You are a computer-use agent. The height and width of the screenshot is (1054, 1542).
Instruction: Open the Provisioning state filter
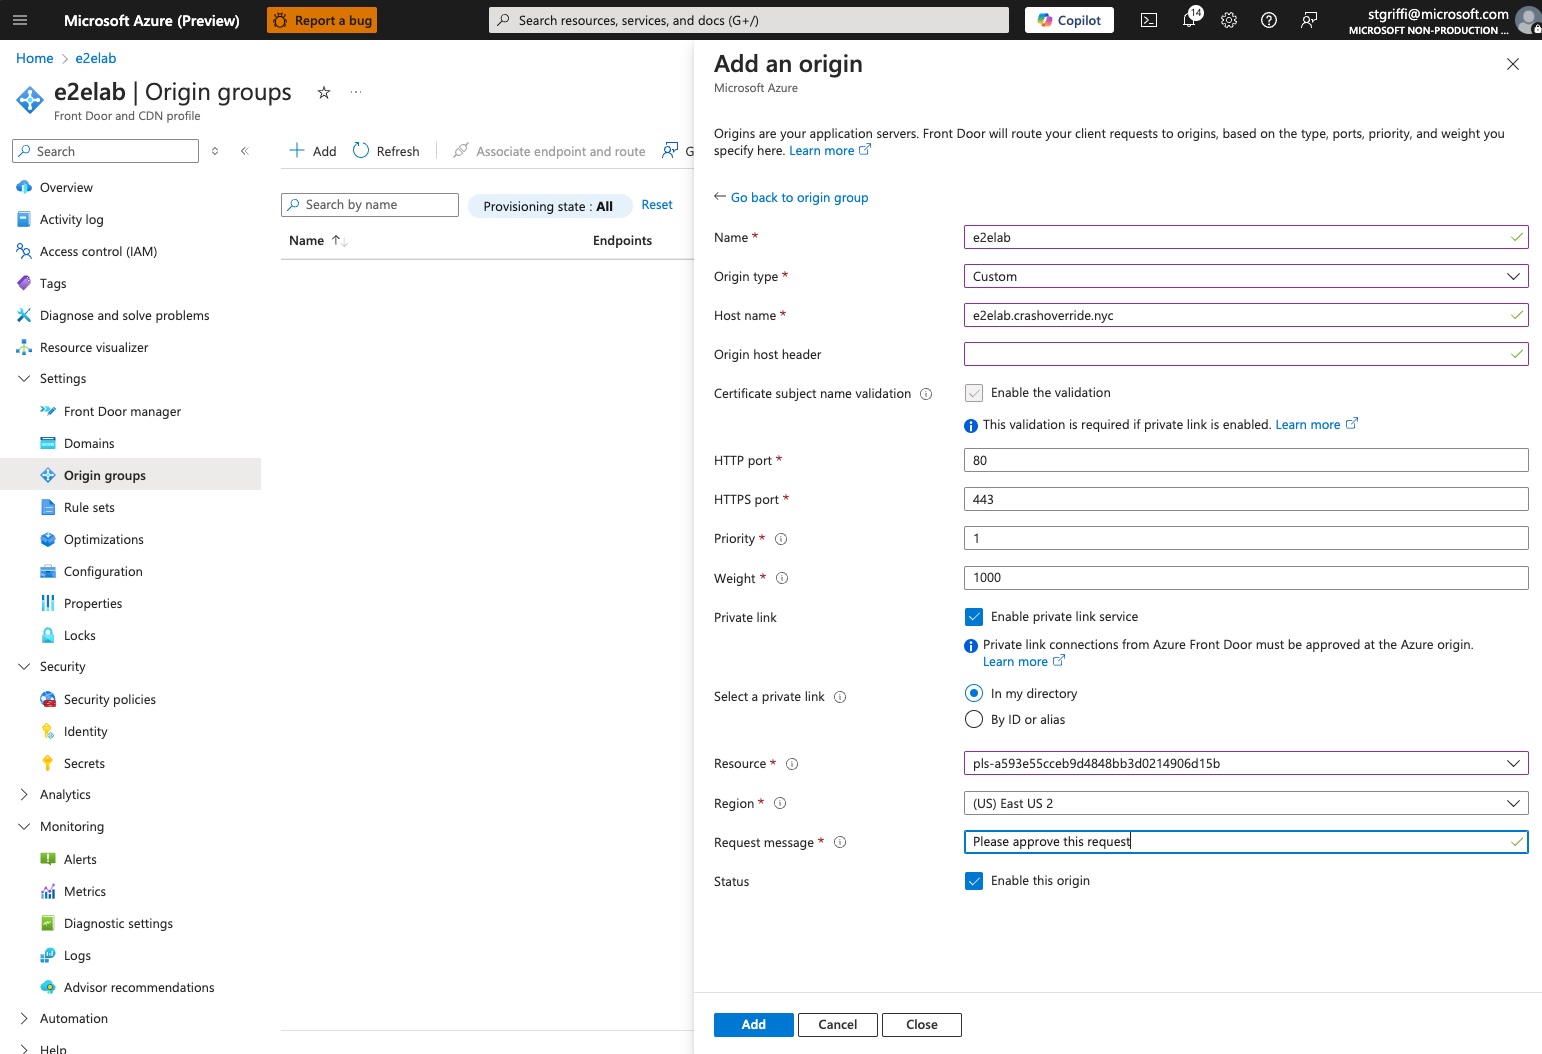(549, 206)
